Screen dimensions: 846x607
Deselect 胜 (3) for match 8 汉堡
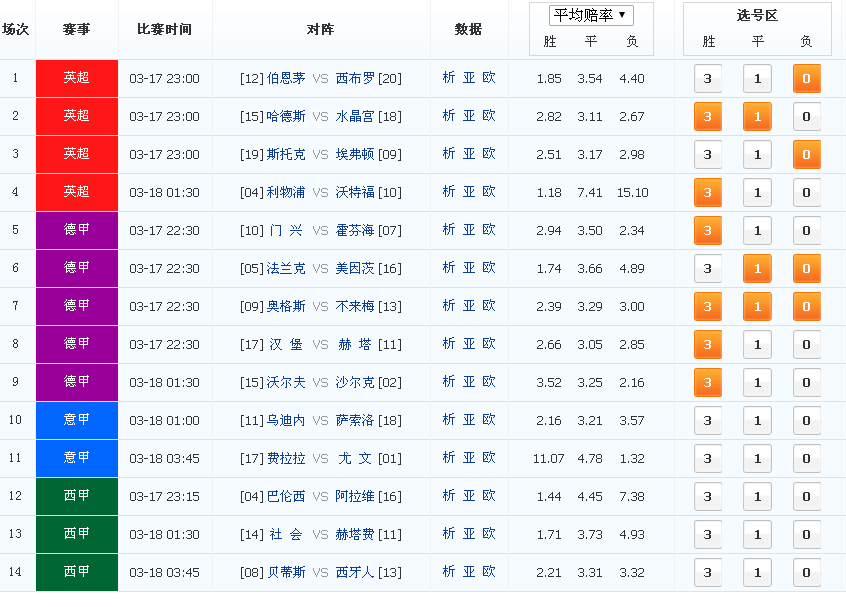[x=707, y=345]
